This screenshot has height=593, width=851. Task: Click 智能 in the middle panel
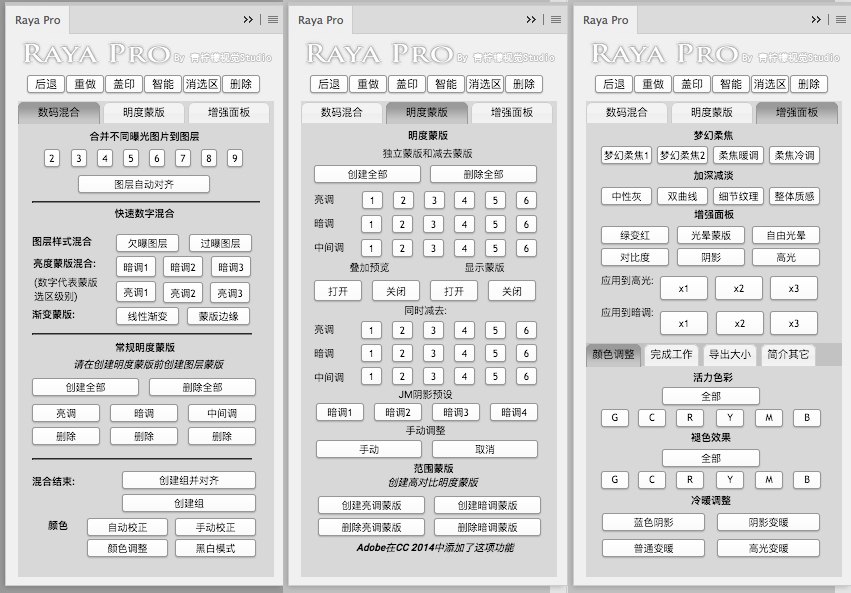446,84
